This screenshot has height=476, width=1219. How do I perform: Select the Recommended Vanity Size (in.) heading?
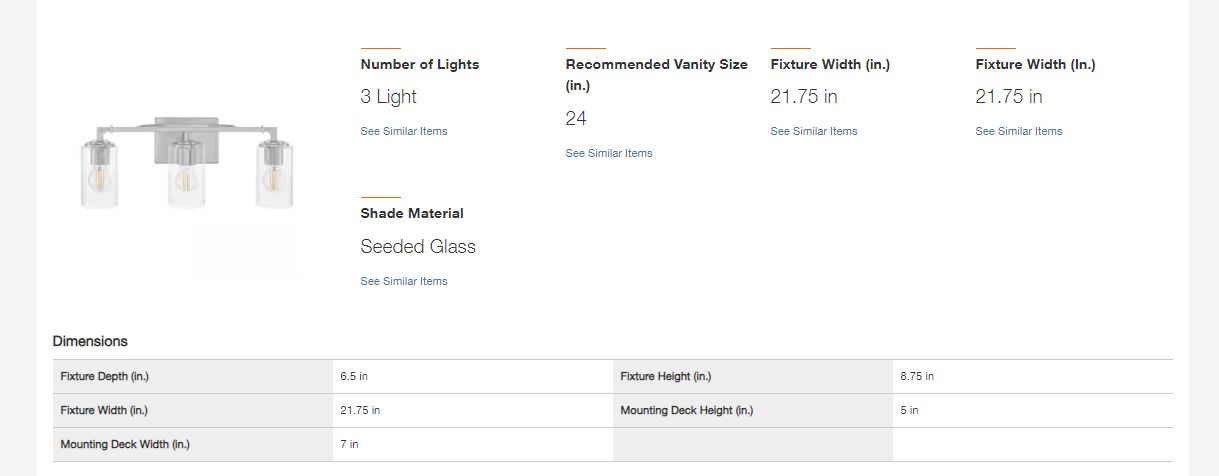click(657, 75)
